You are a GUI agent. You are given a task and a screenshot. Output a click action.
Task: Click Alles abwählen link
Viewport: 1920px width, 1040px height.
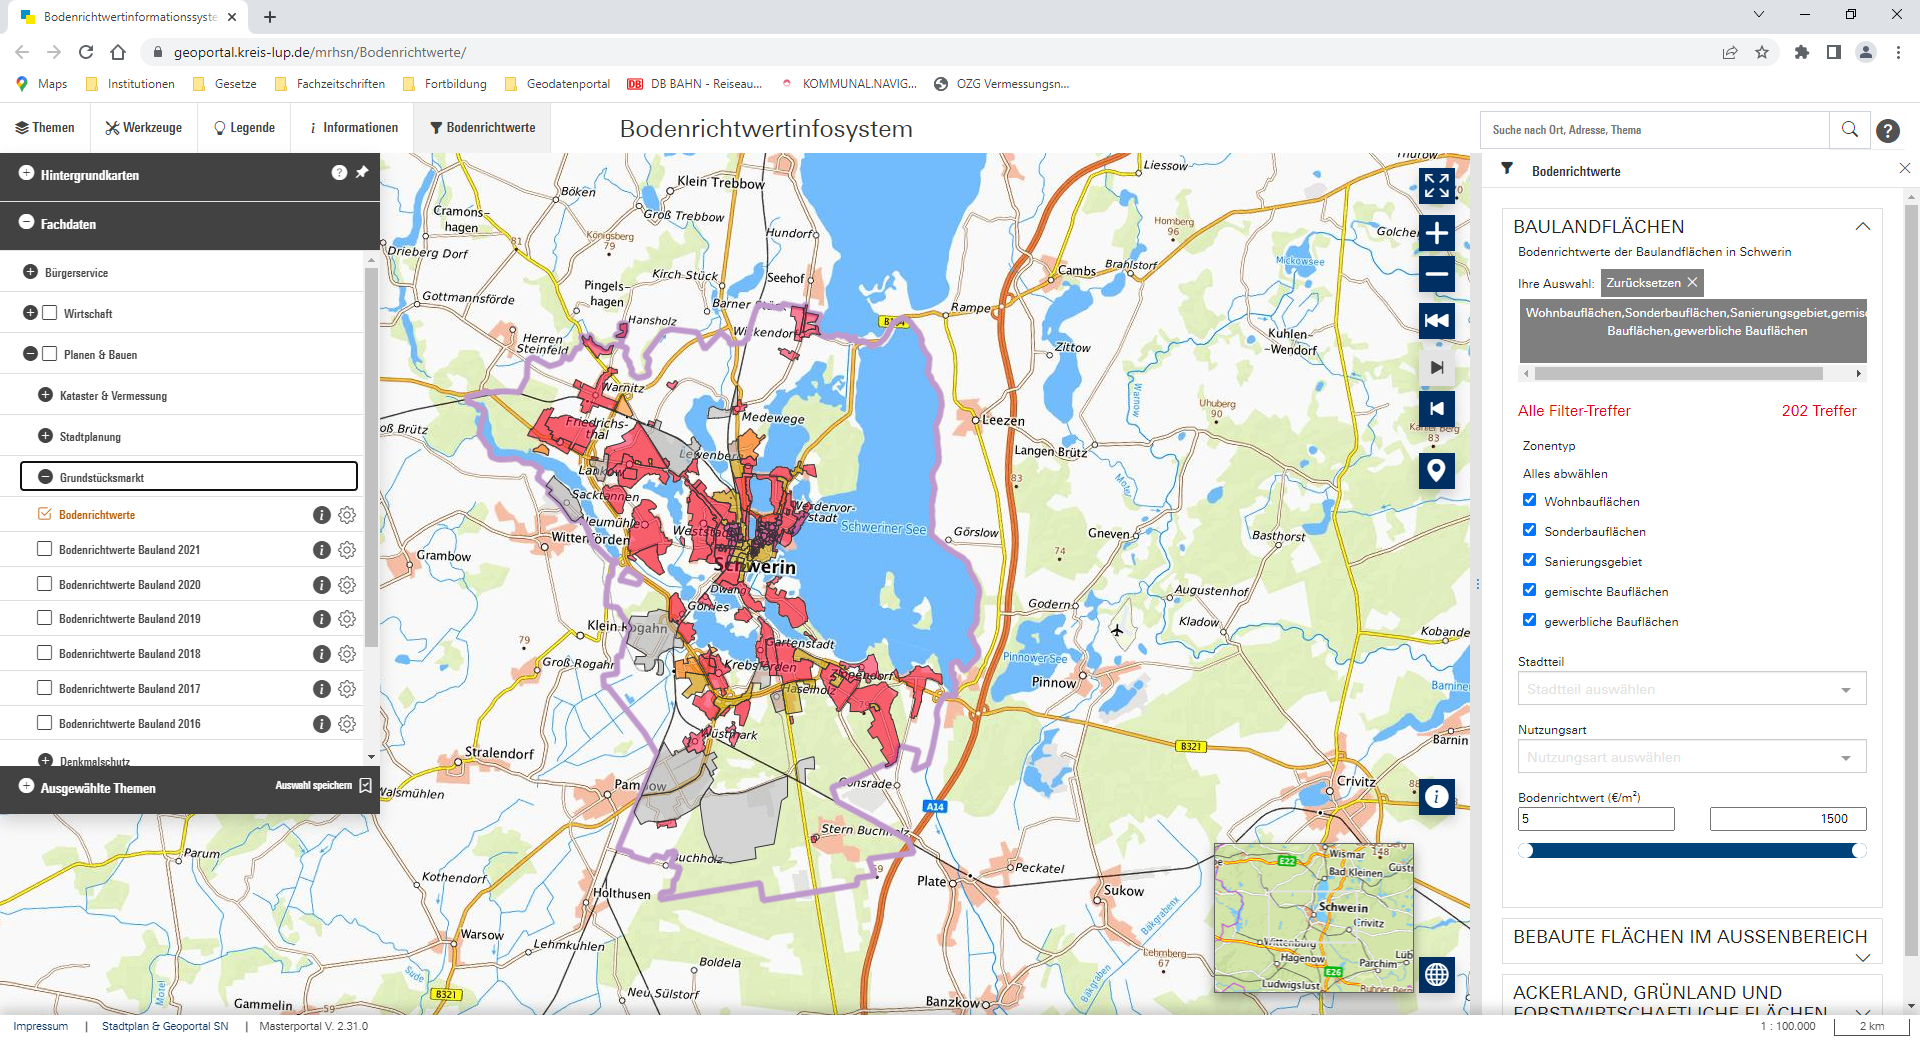pyautogui.click(x=1565, y=474)
